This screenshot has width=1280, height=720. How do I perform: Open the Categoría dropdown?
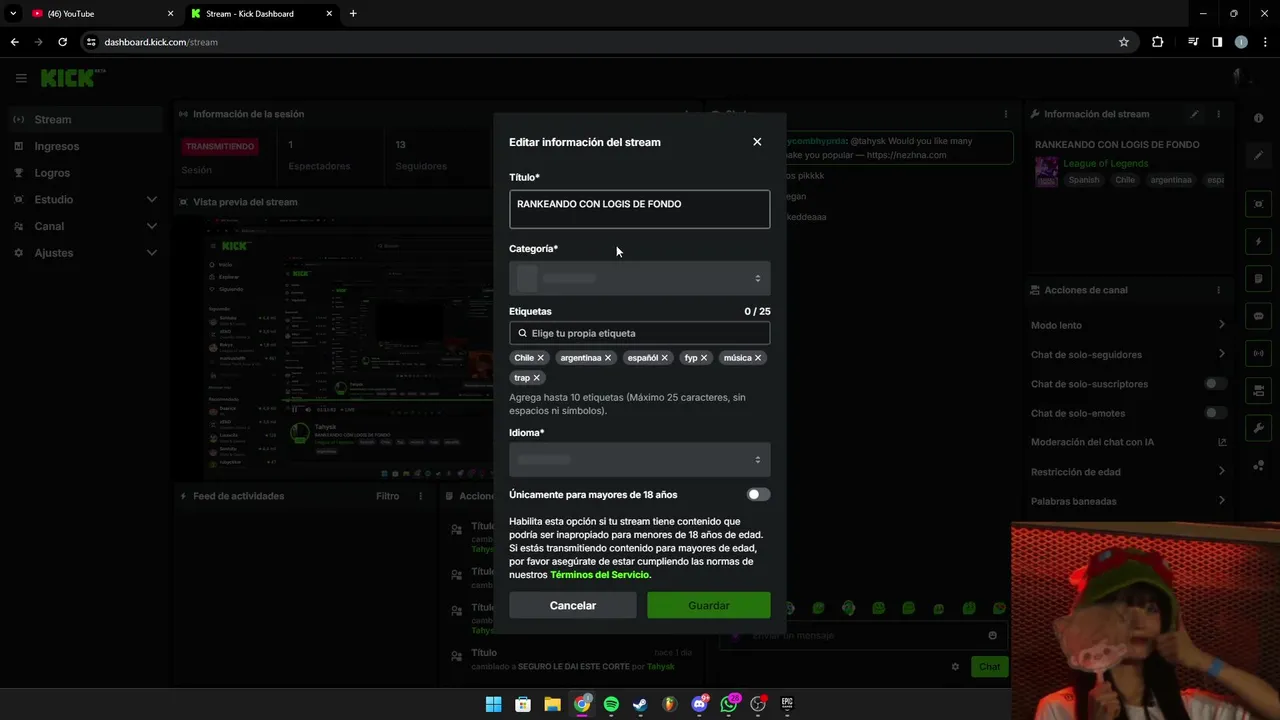click(640, 278)
